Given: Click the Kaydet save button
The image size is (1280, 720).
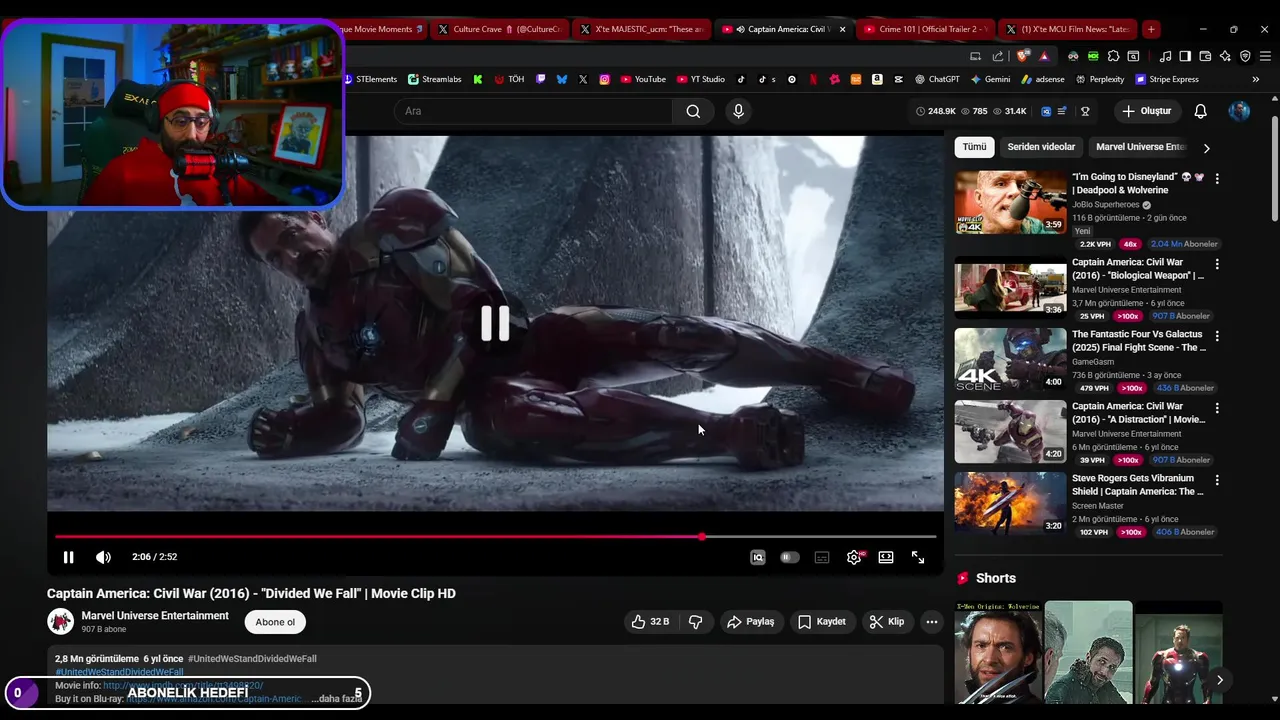Looking at the screenshot, I should (822, 622).
